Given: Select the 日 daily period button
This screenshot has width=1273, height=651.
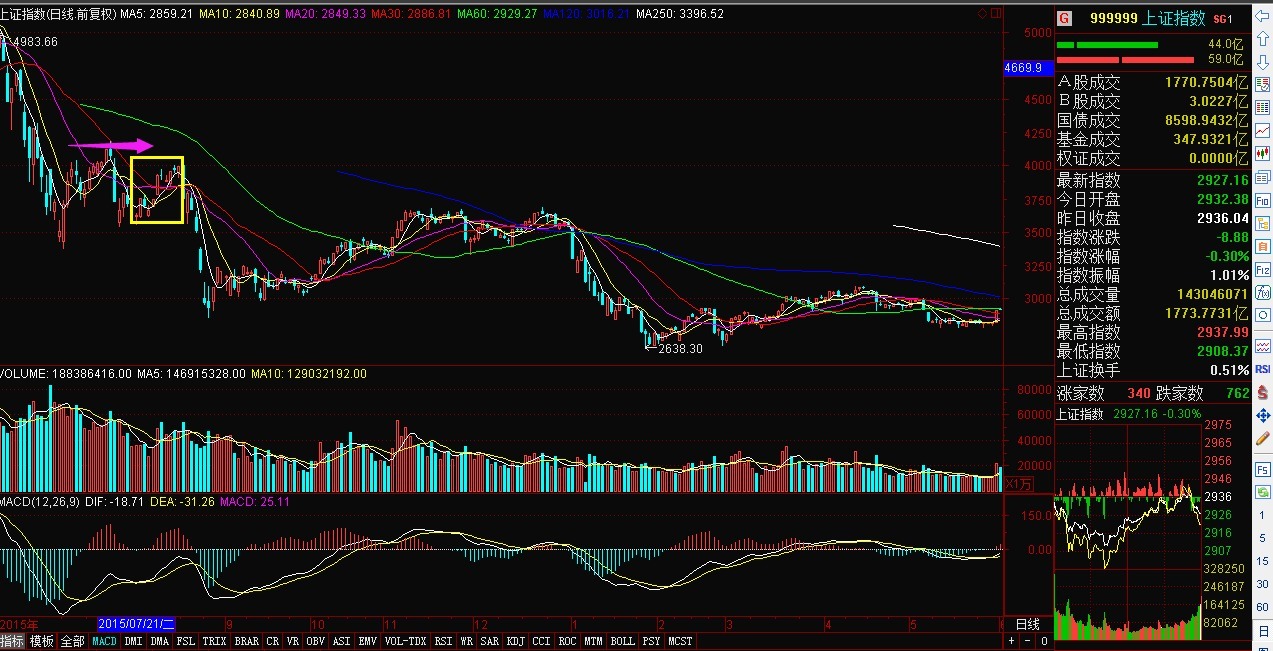Looking at the screenshot, I should pyautogui.click(x=1264, y=630).
